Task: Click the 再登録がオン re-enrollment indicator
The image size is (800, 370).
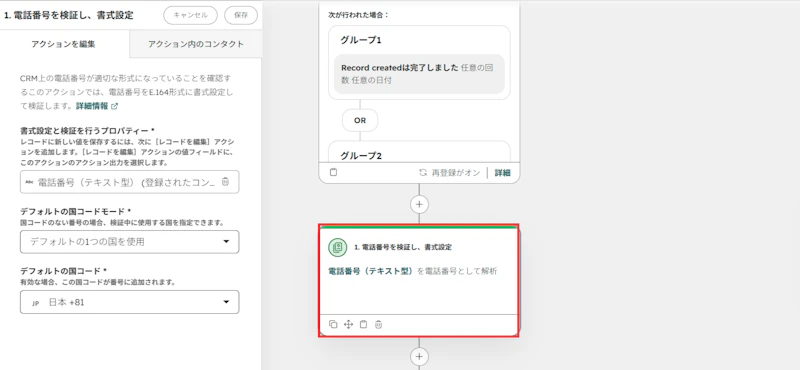Action: 449,172
